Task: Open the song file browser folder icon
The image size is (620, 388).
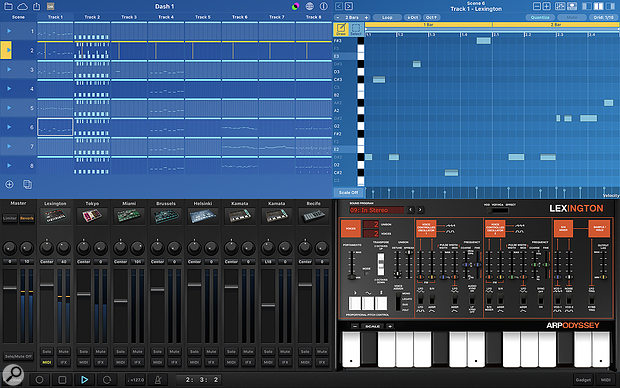Action: [8, 6]
